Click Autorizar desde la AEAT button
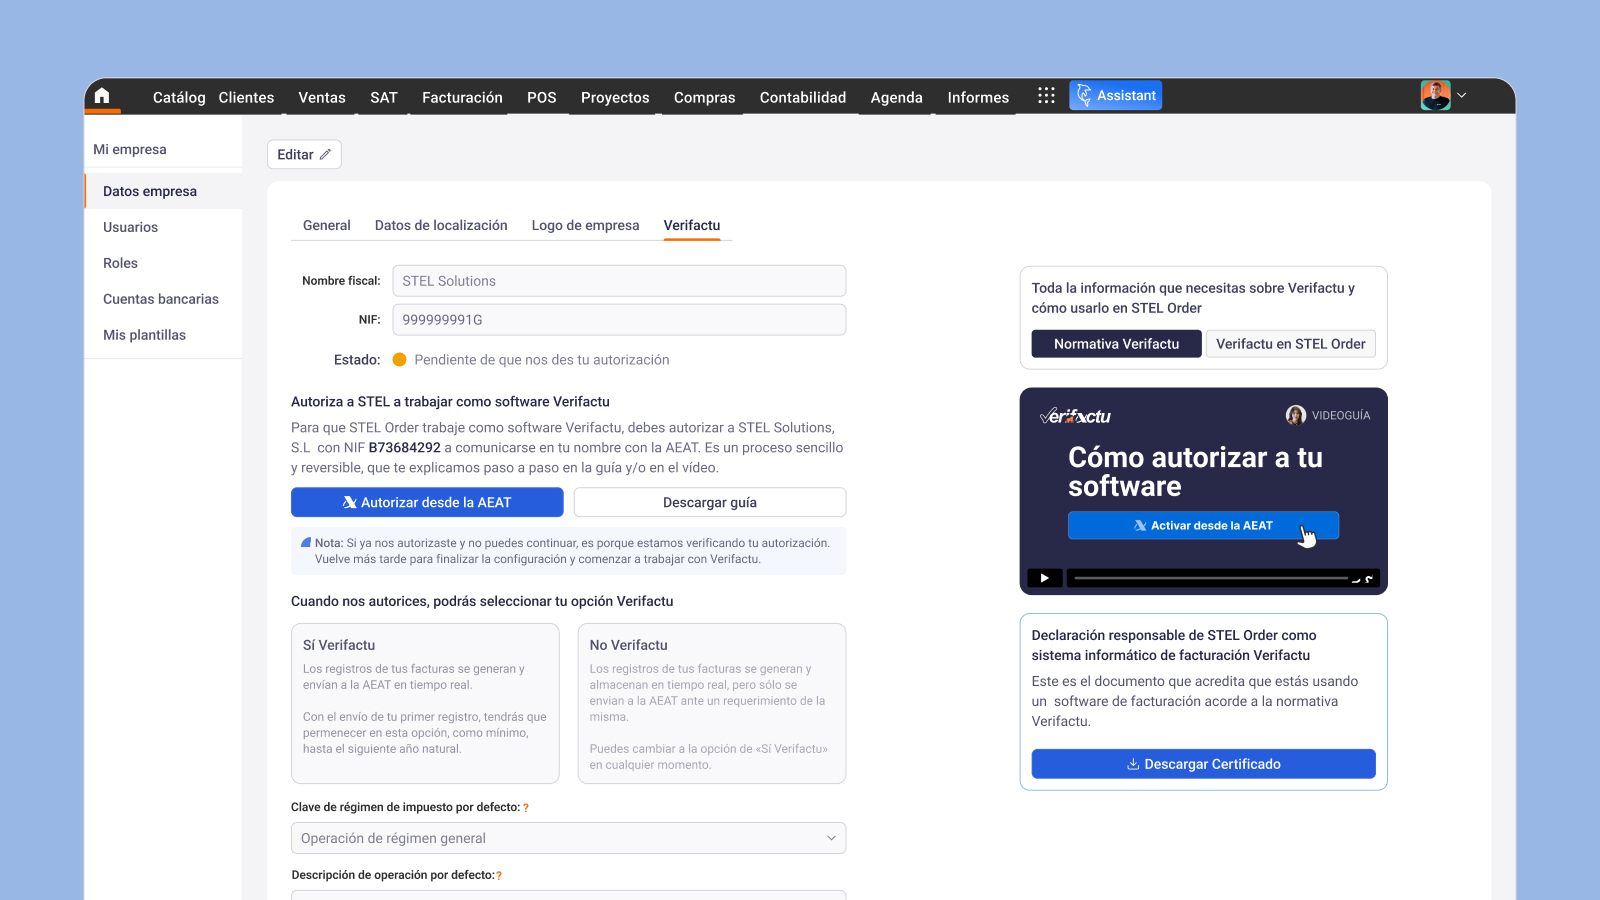The height and width of the screenshot is (900, 1600). (427, 502)
